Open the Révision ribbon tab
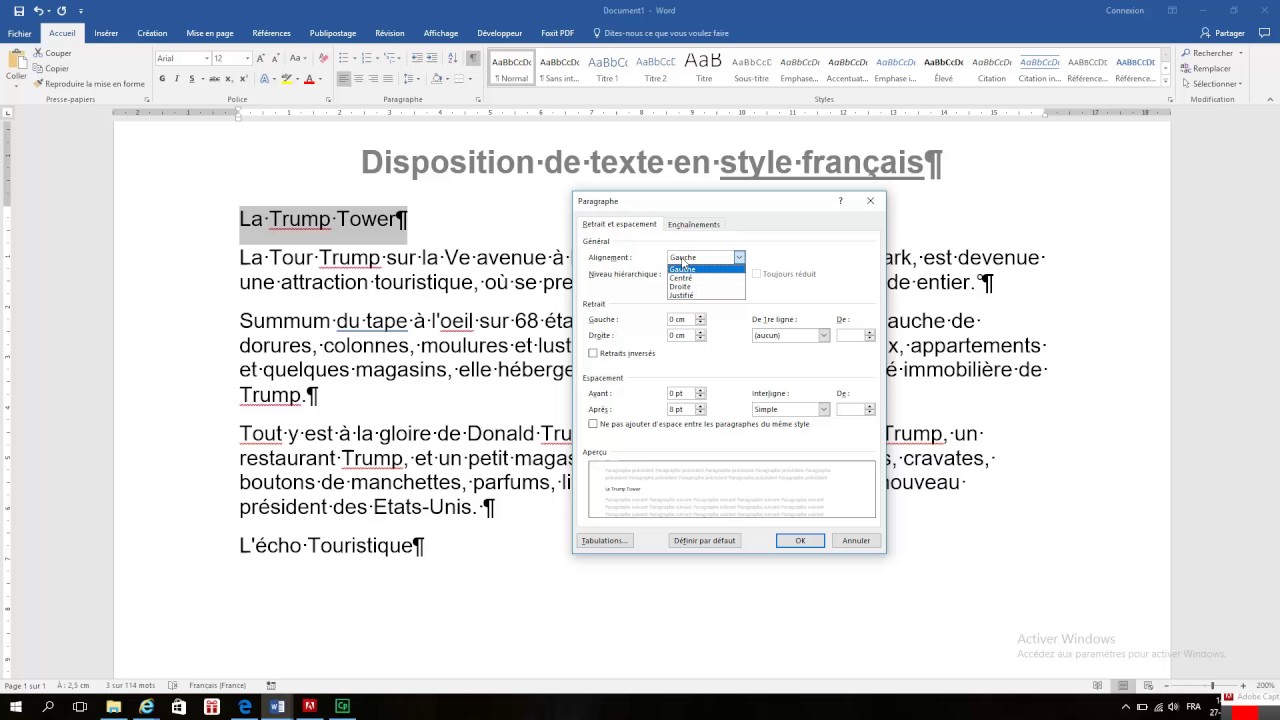 [390, 33]
